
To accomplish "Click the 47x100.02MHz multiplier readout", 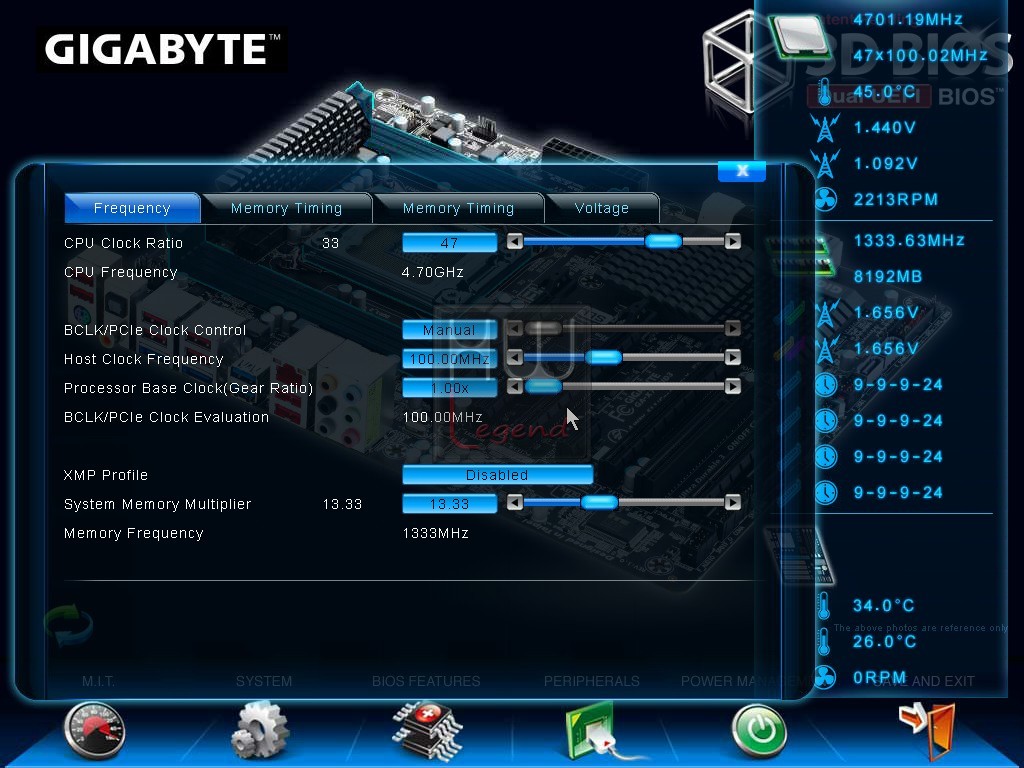I will pyautogui.click(x=920, y=56).
